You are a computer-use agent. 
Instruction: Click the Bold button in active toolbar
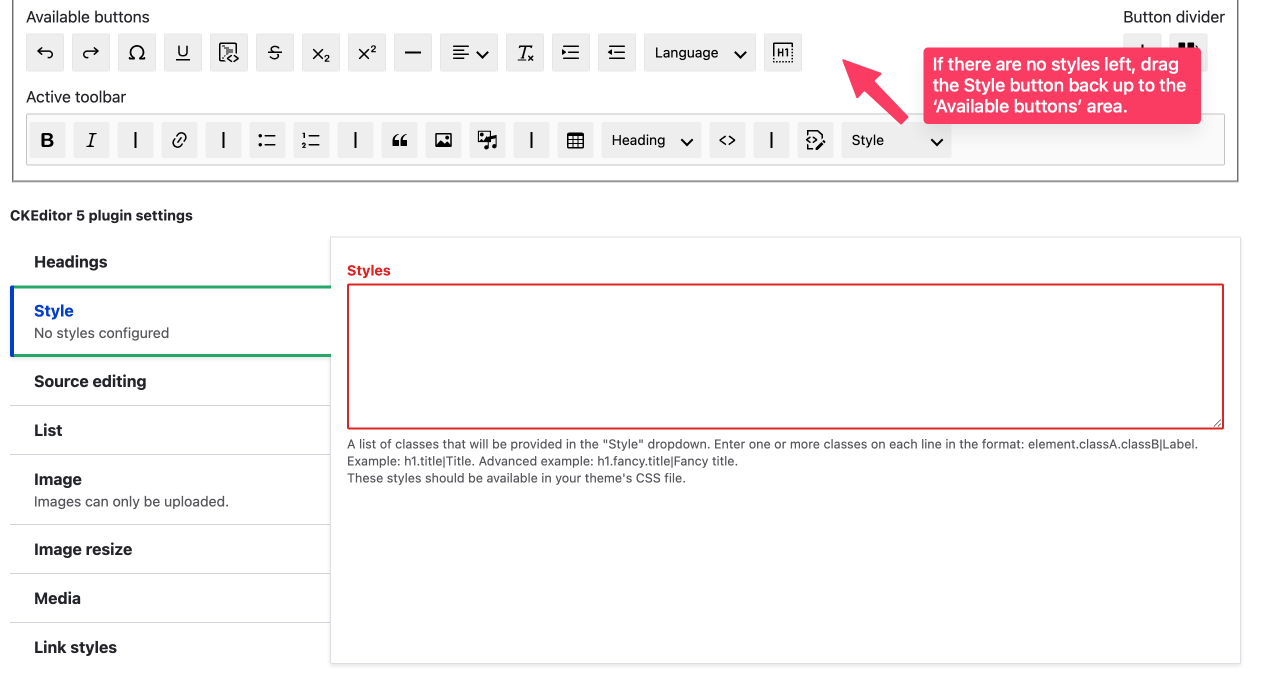tap(47, 141)
